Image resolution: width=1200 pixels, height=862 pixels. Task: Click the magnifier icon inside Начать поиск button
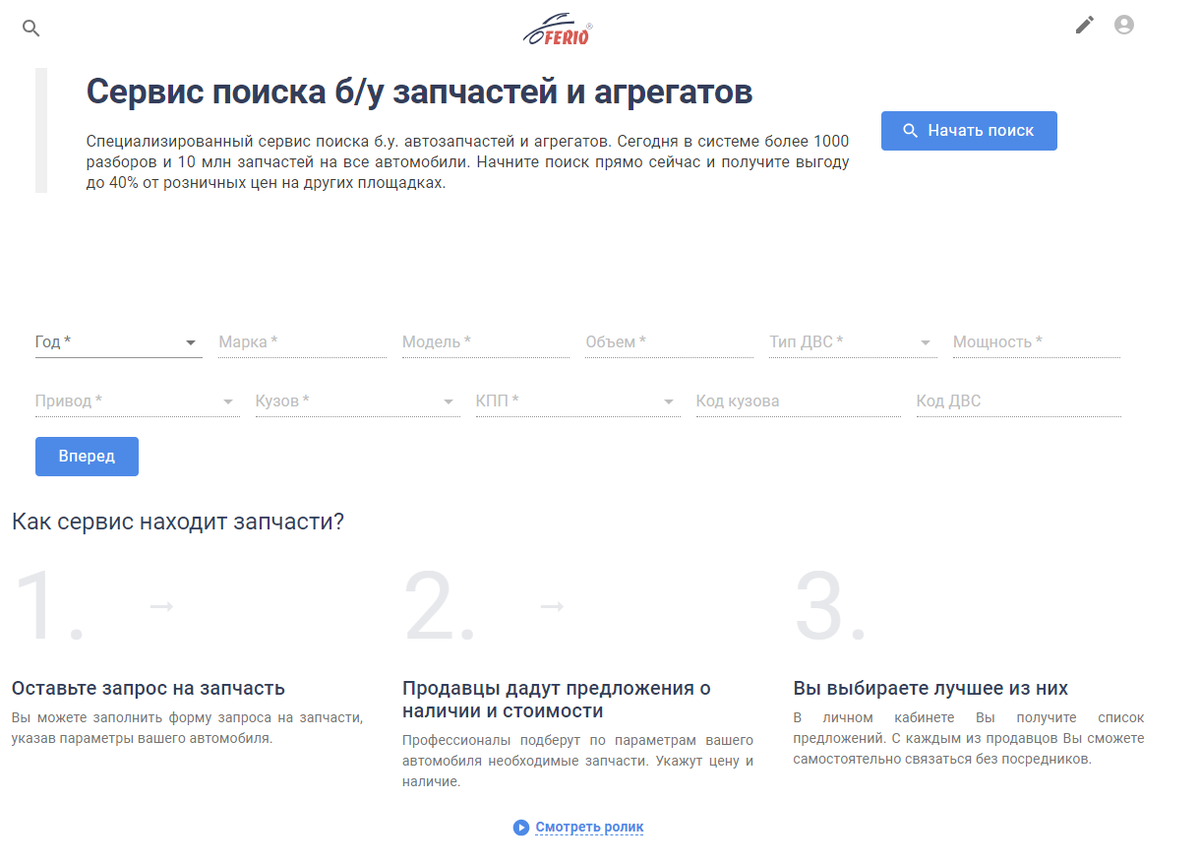click(910, 130)
